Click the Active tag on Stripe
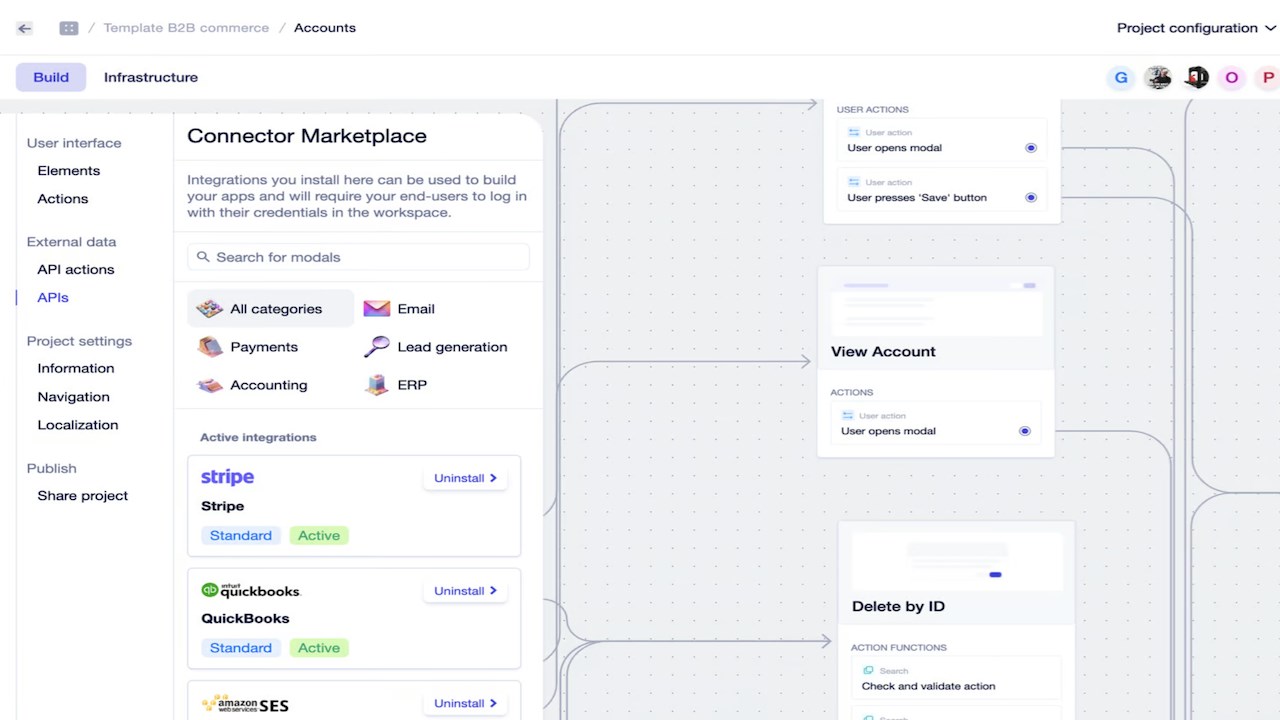Viewport: 1280px width, 720px height. point(319,536)
